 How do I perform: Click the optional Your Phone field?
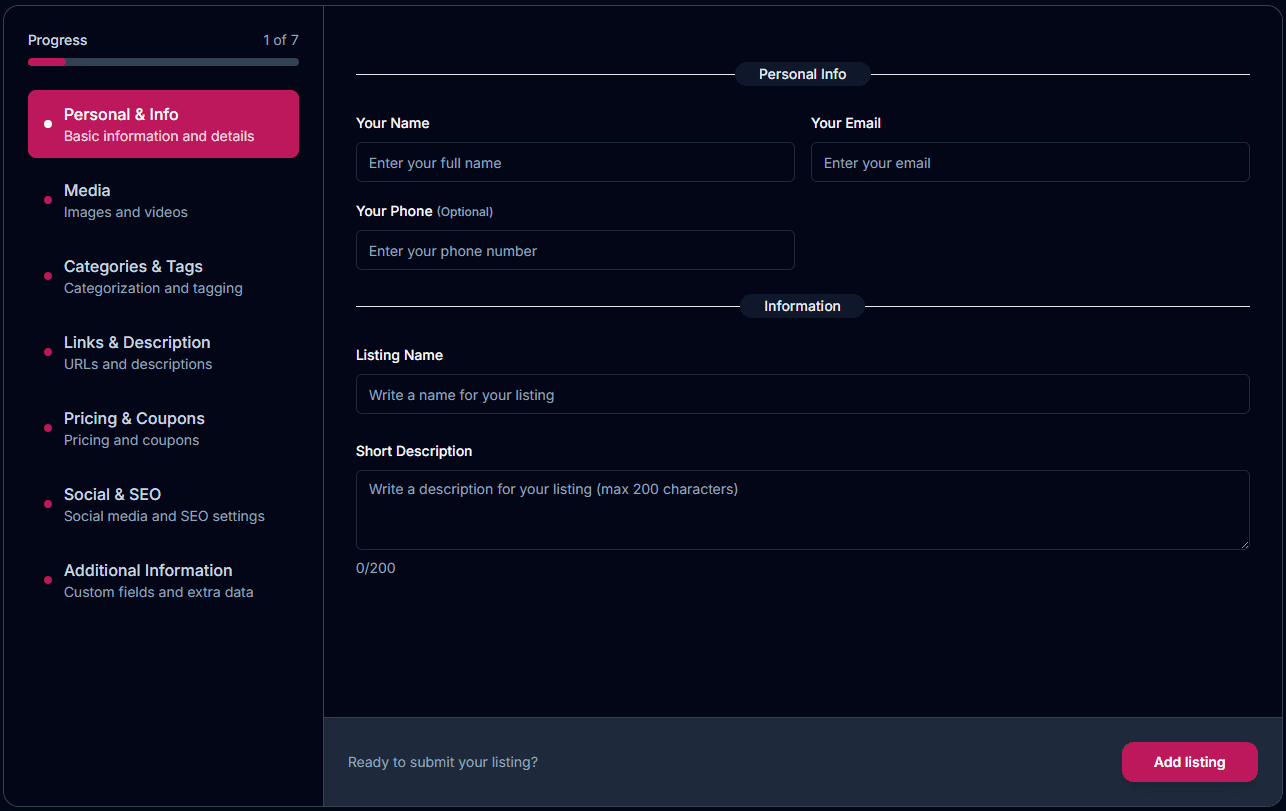tap(575, 250)
